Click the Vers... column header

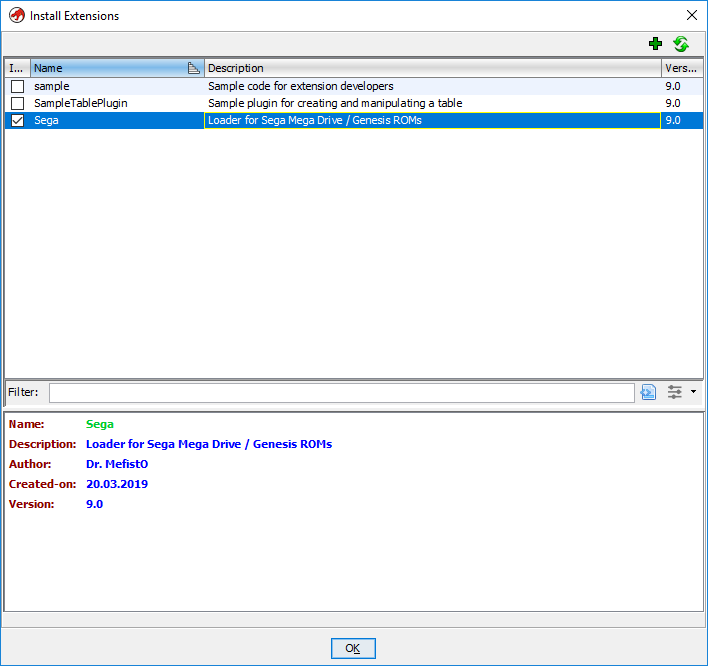pyautogui.click(x=682, y=68)
